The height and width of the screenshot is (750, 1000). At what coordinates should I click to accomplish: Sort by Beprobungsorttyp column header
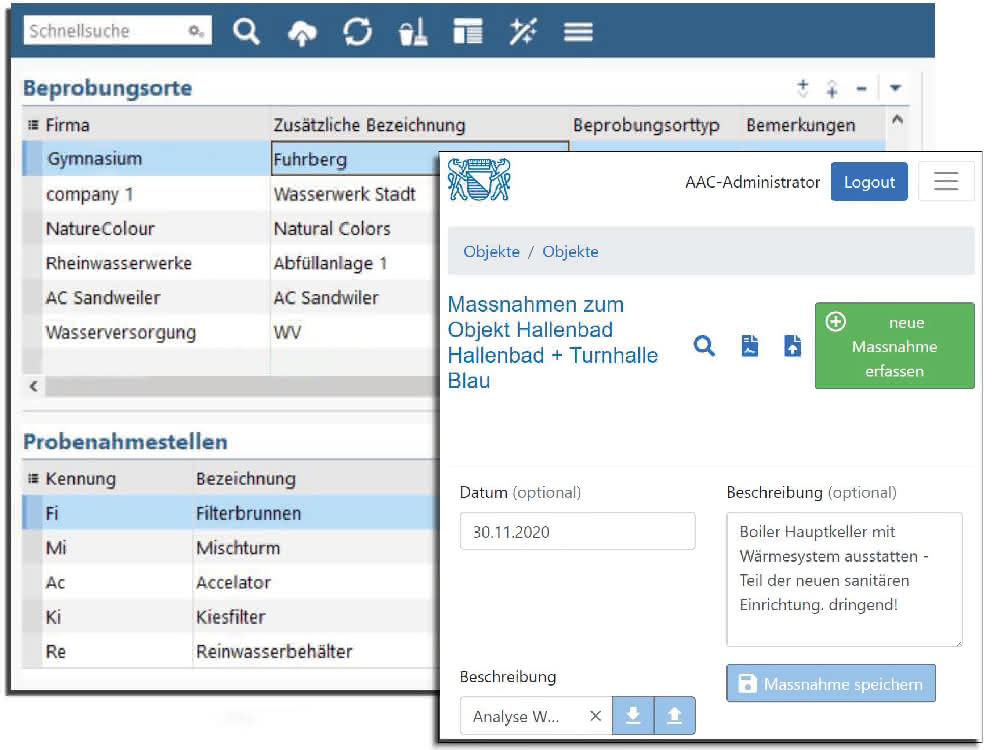coord(646,125)
